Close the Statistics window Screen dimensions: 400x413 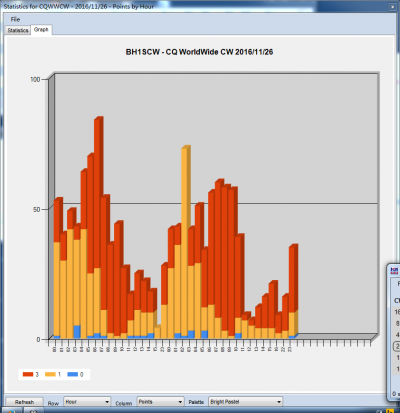point(392,6)
